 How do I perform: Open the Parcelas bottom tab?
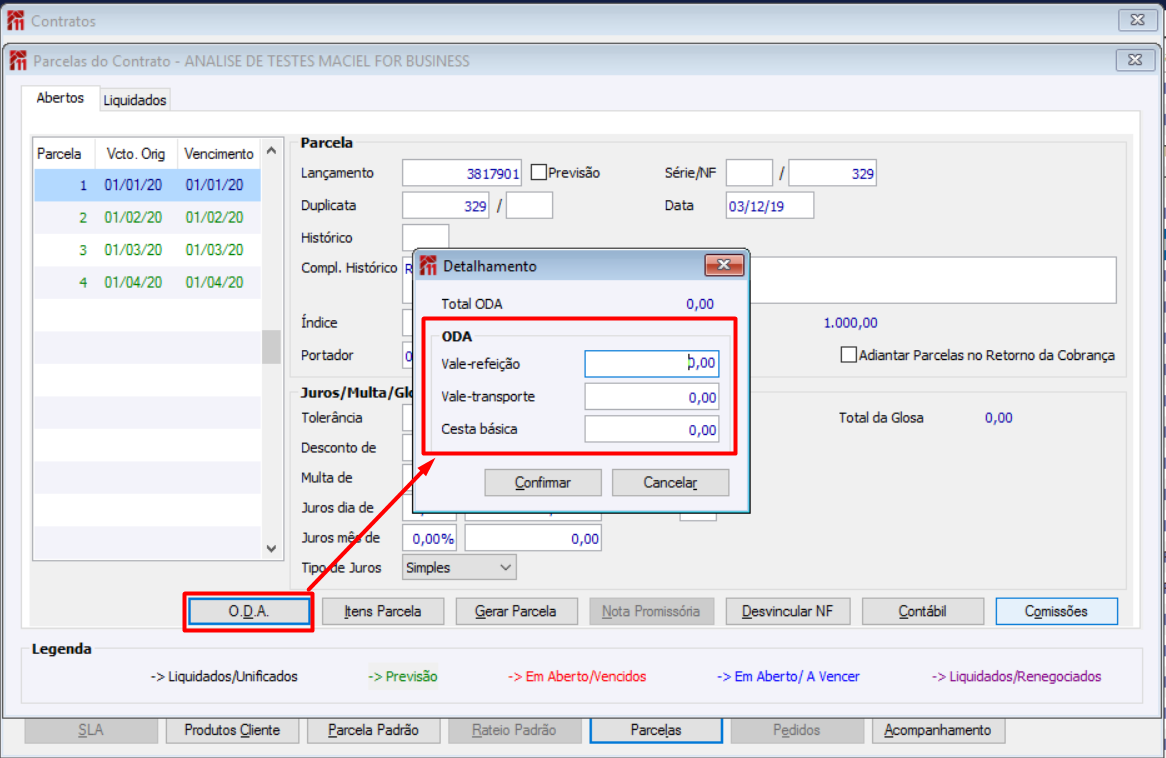click(656, 730)
